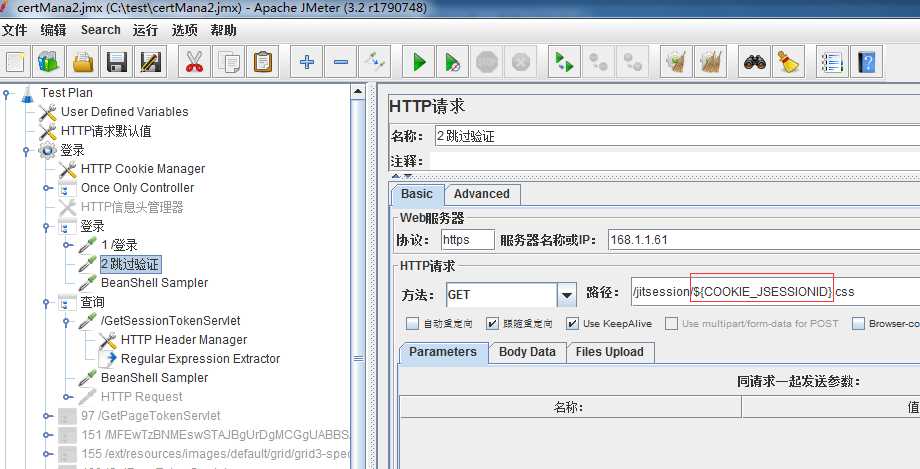
Task: Open the 帮助 menu
Action: pyautogui.click(x=224, y=30)
